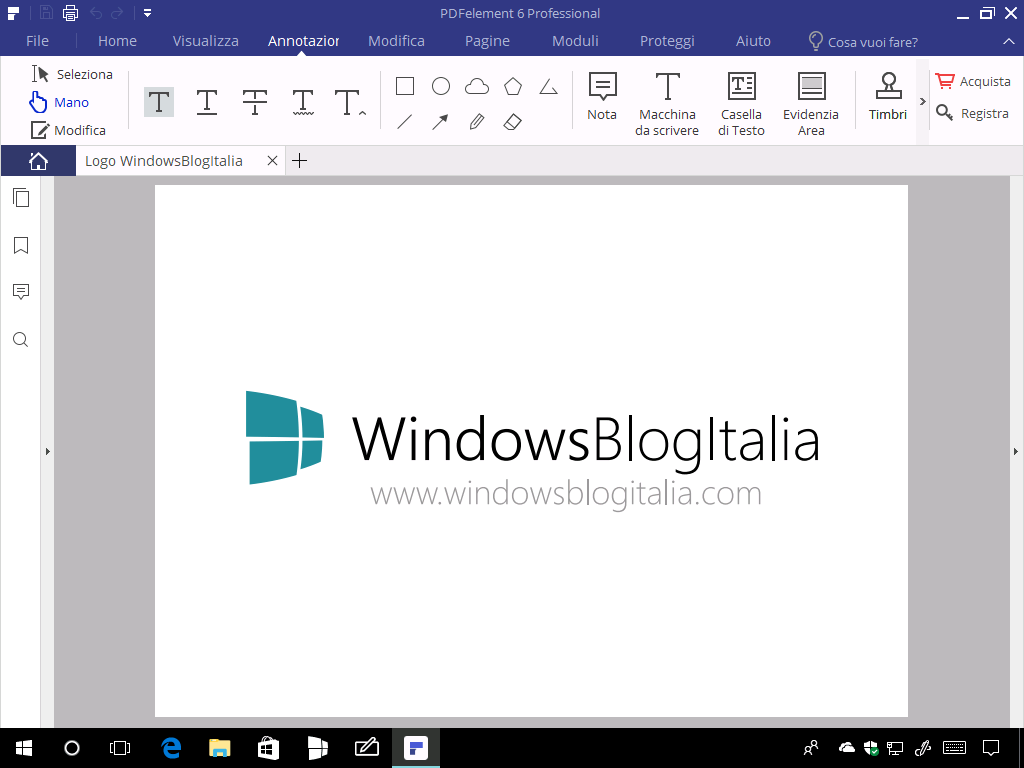Image resolution: width=1024 pixels, height=768 pixels.
Task: Choose the Oval shape tool
Action: (x=441, y=86)
